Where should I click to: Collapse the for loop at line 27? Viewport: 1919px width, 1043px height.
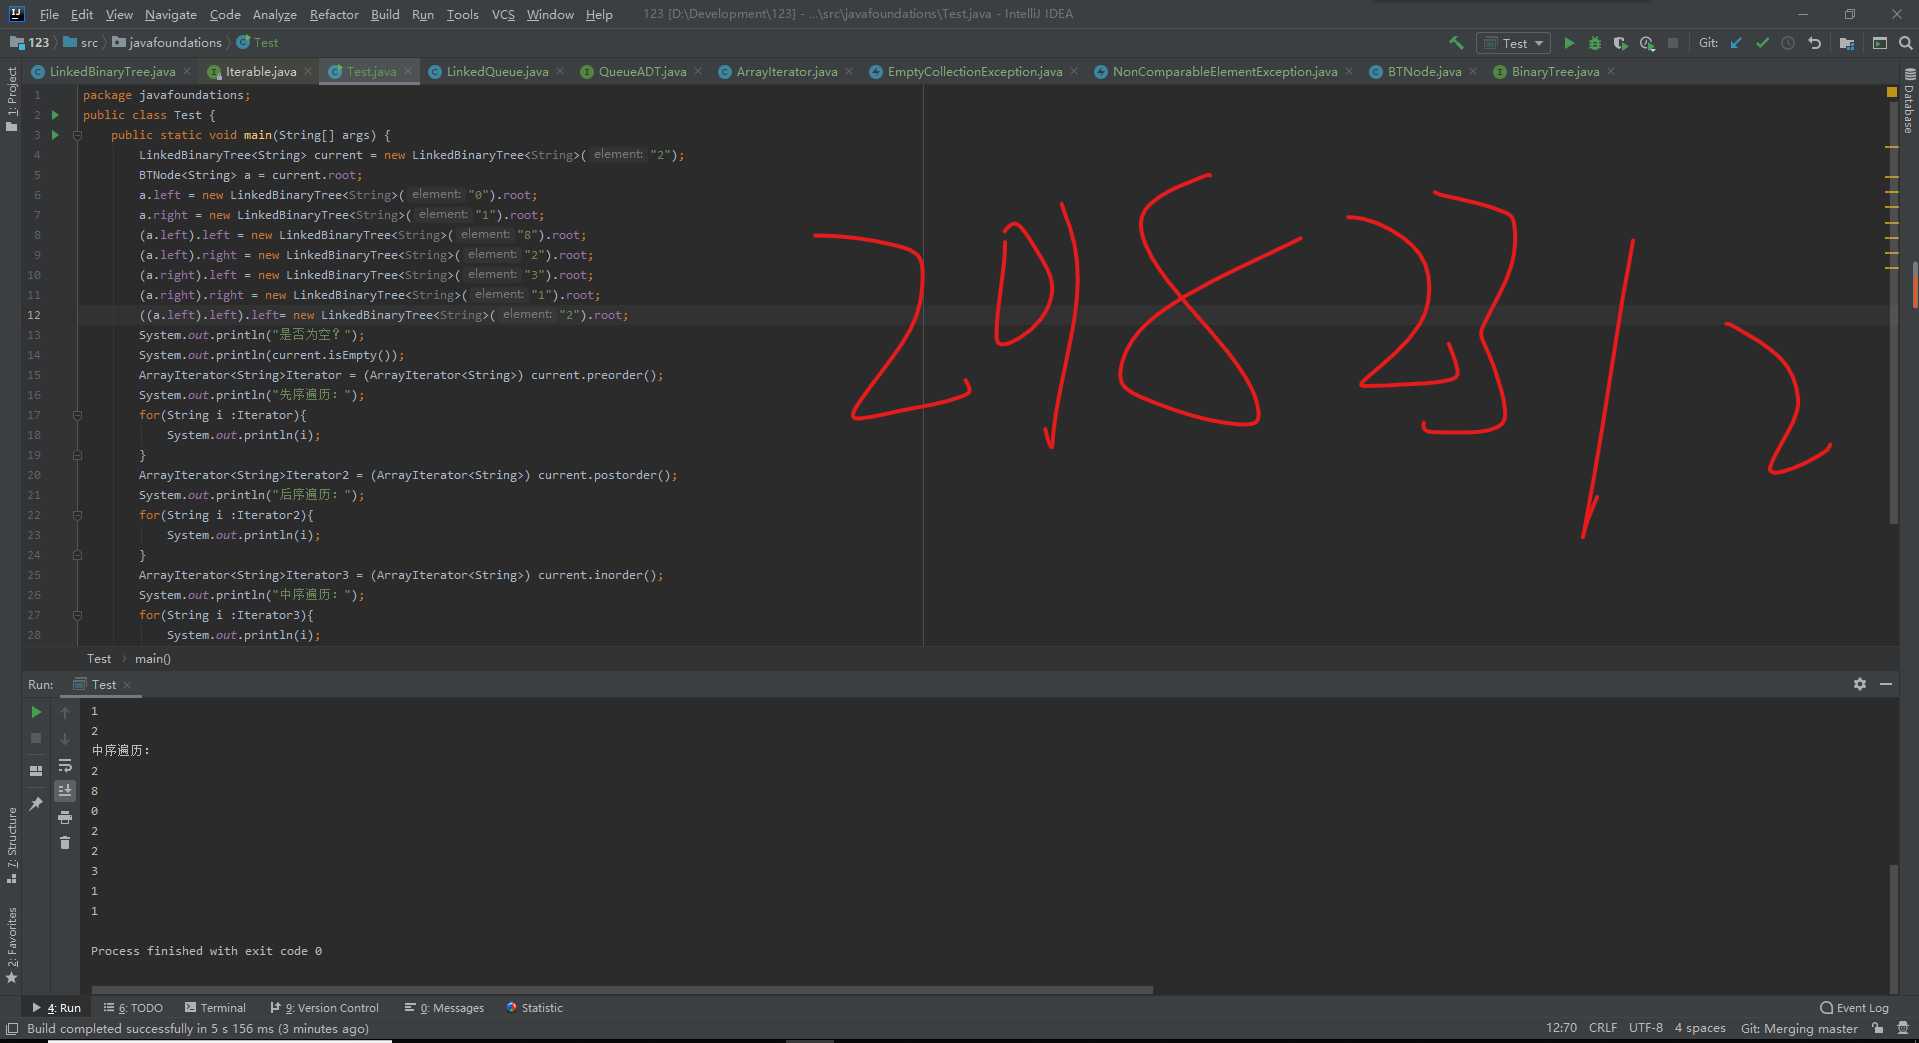point(77,615)
